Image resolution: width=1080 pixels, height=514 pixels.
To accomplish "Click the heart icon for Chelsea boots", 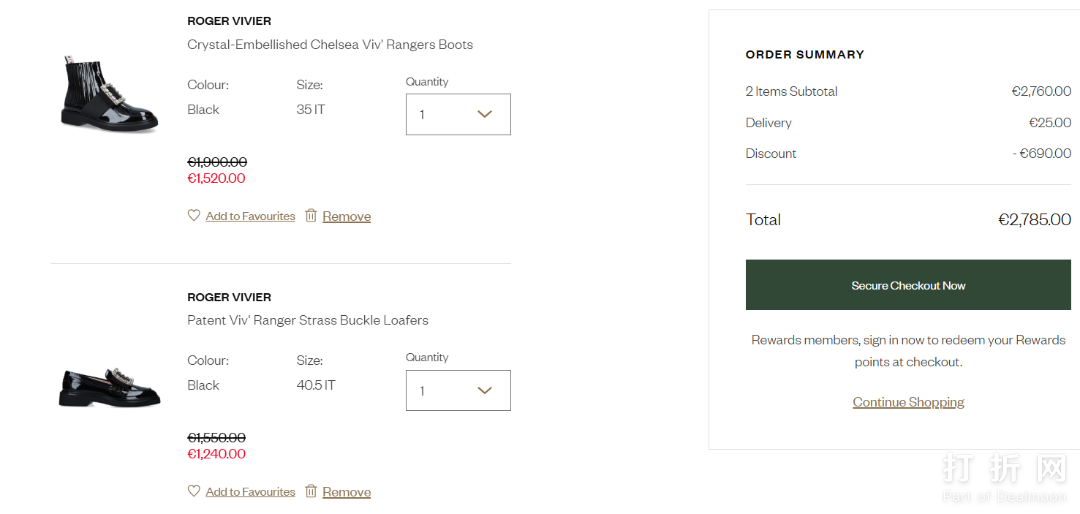I will (x=194, y=215).
